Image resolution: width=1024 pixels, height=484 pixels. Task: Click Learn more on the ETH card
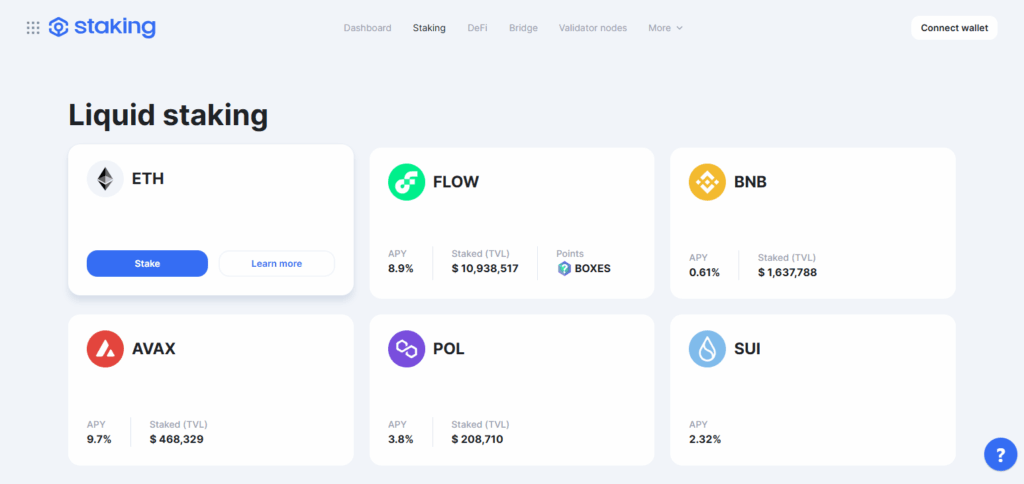[x=277, y=264]
